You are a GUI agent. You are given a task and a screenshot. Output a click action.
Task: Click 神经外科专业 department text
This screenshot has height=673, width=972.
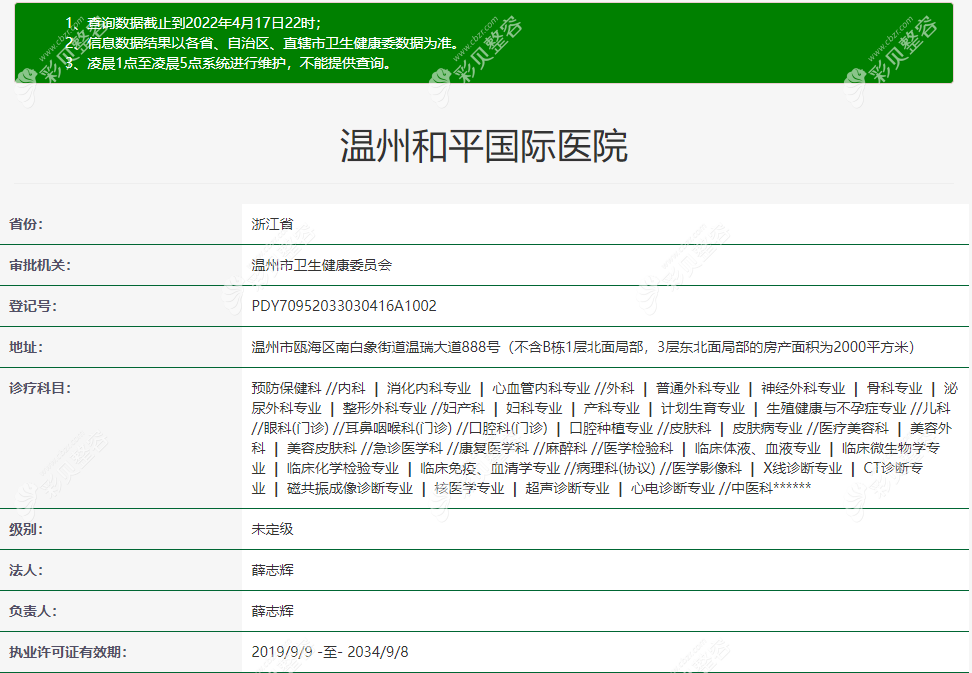(803, 389)
